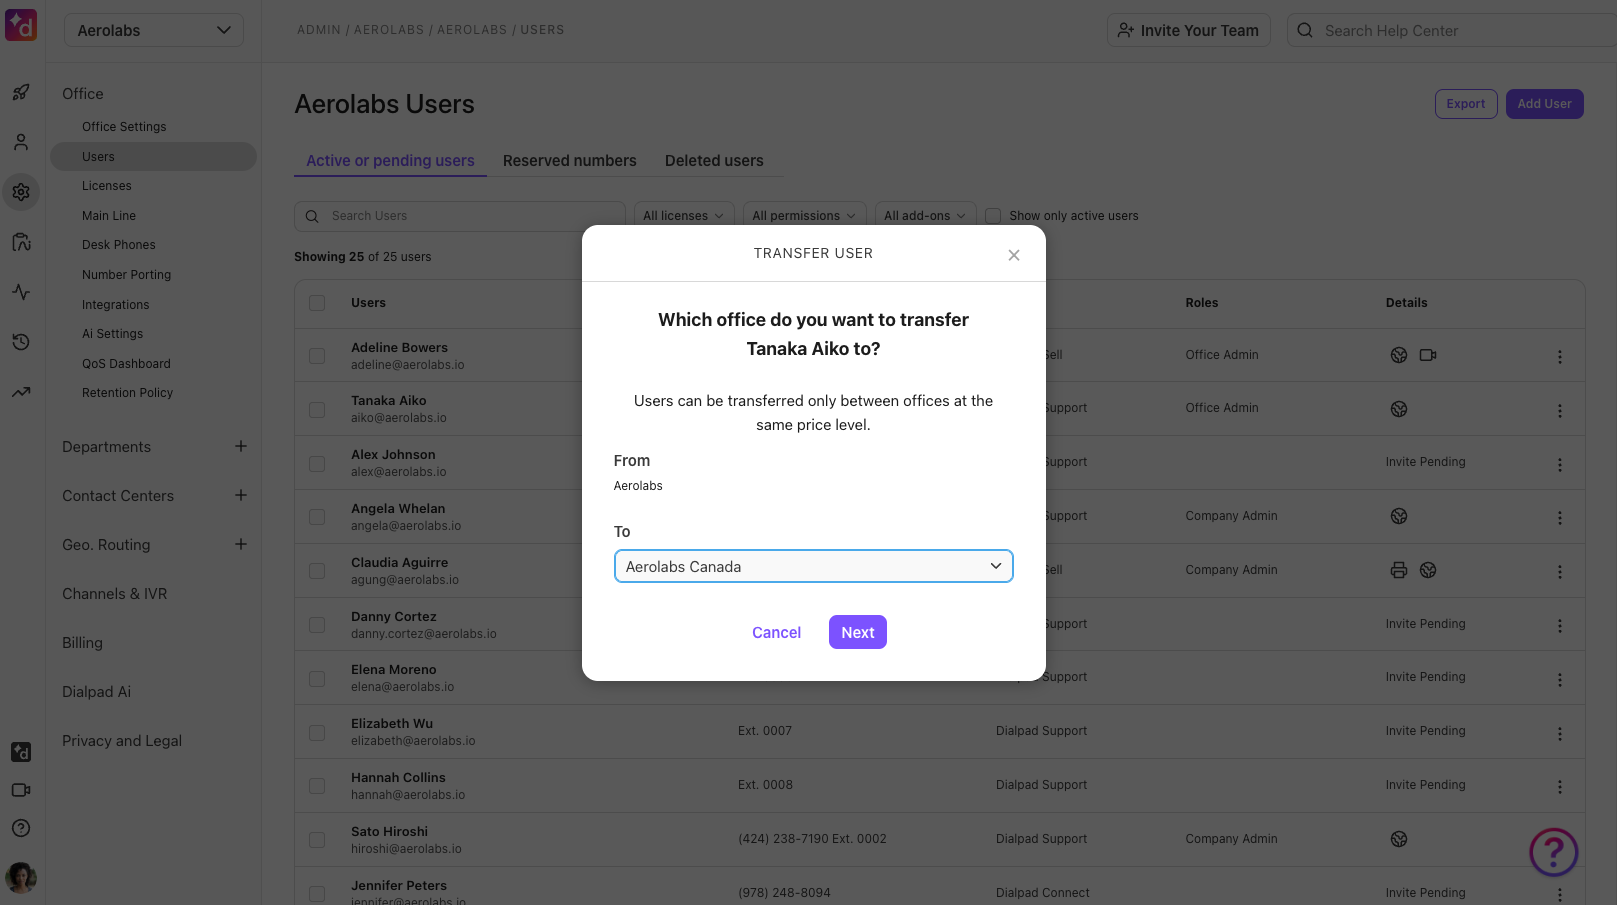The height and width of the screenshot is (905, 1617).
Task: Switch to Deleted users tab
Action: (x=714, y=161)
